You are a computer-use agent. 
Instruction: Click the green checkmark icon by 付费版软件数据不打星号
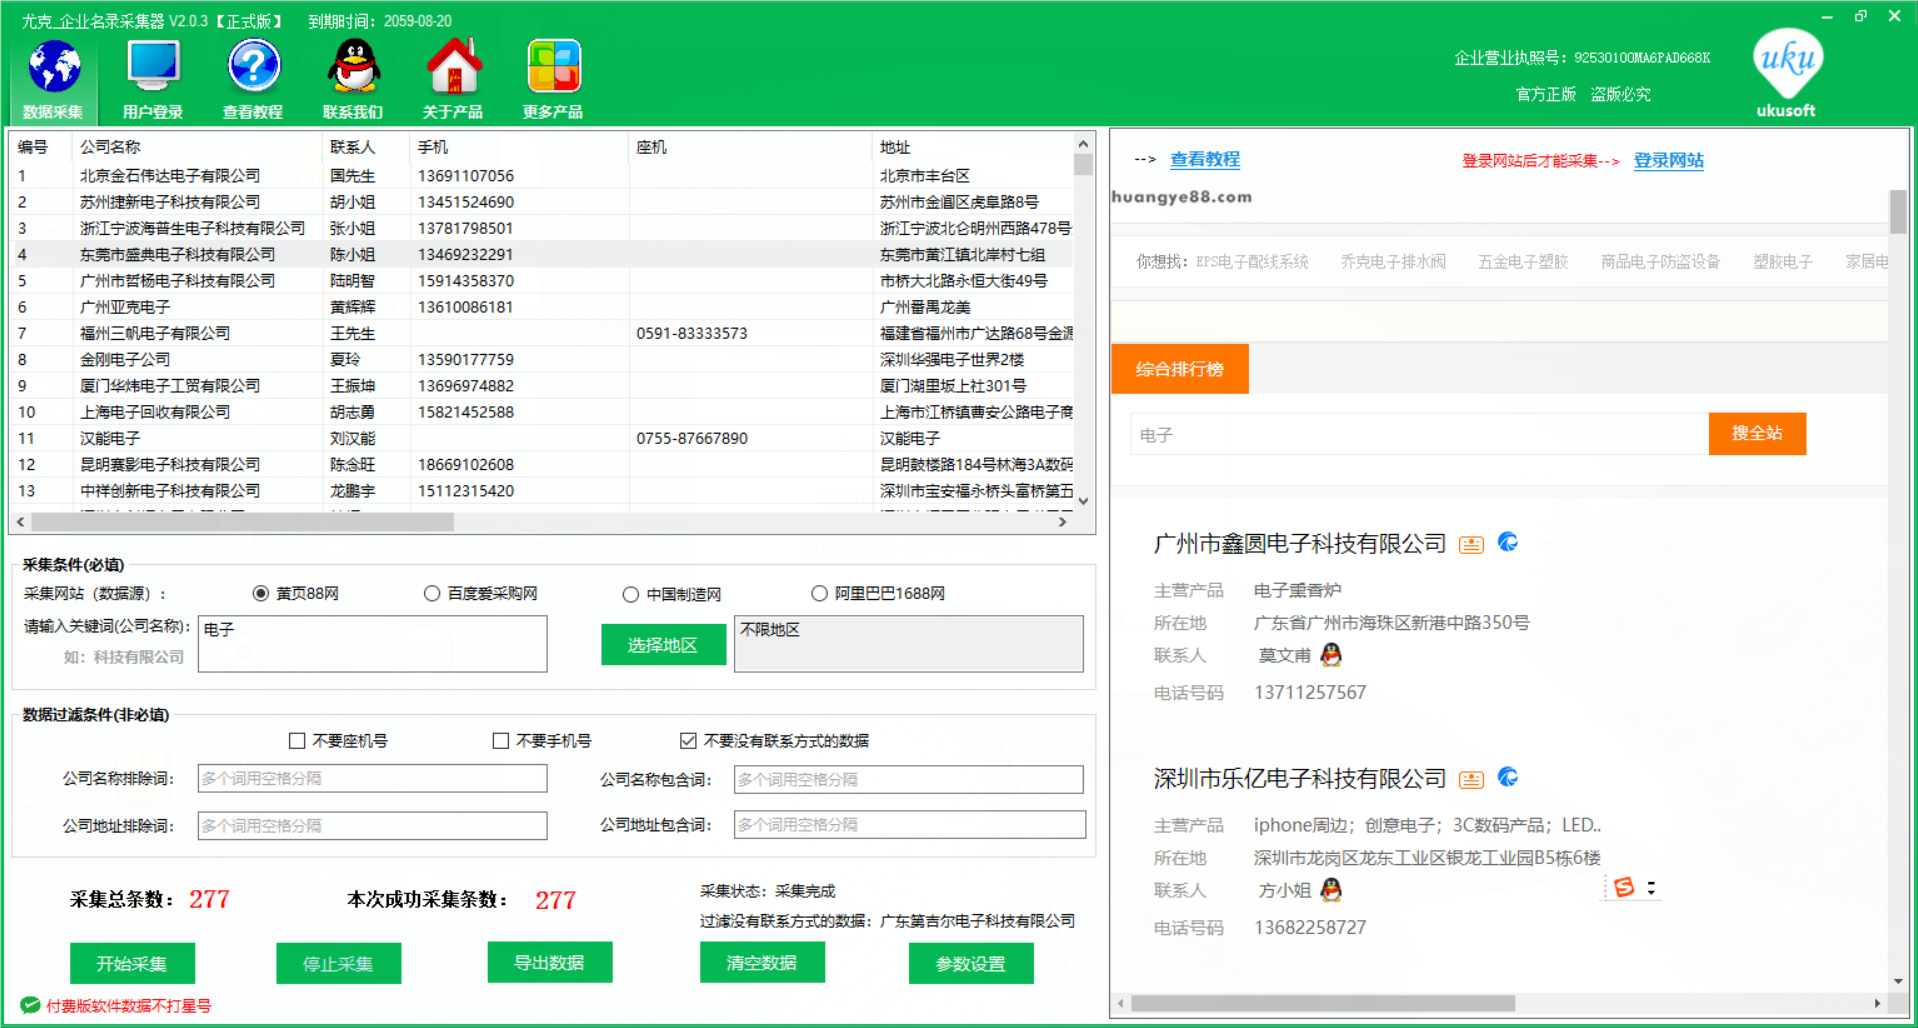[30, 1005]
